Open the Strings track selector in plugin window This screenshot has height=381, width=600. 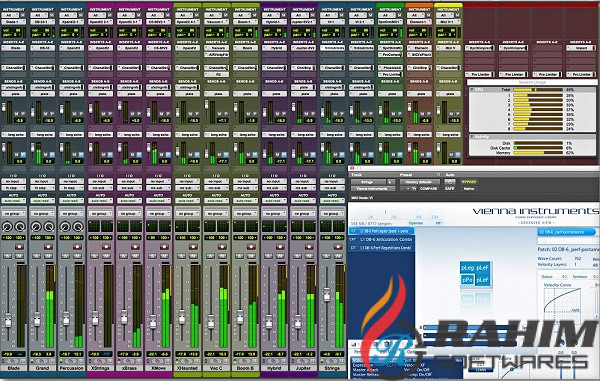tap(369, 182)
